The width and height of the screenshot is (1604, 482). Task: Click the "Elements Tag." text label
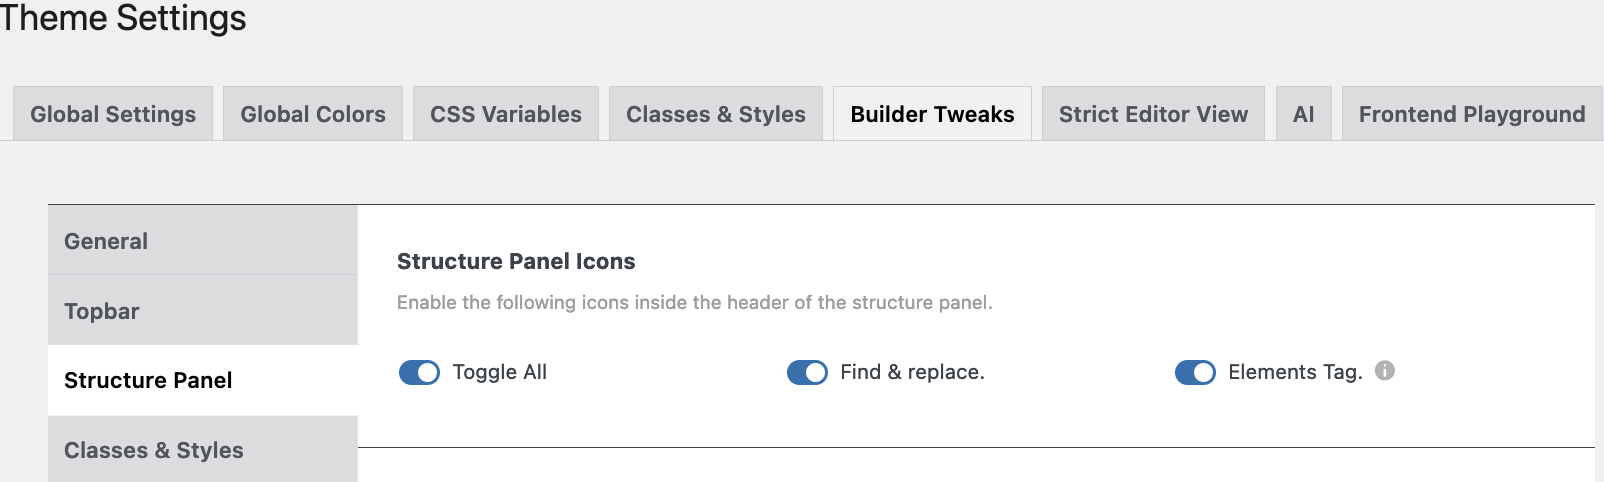click(1295, 372)
